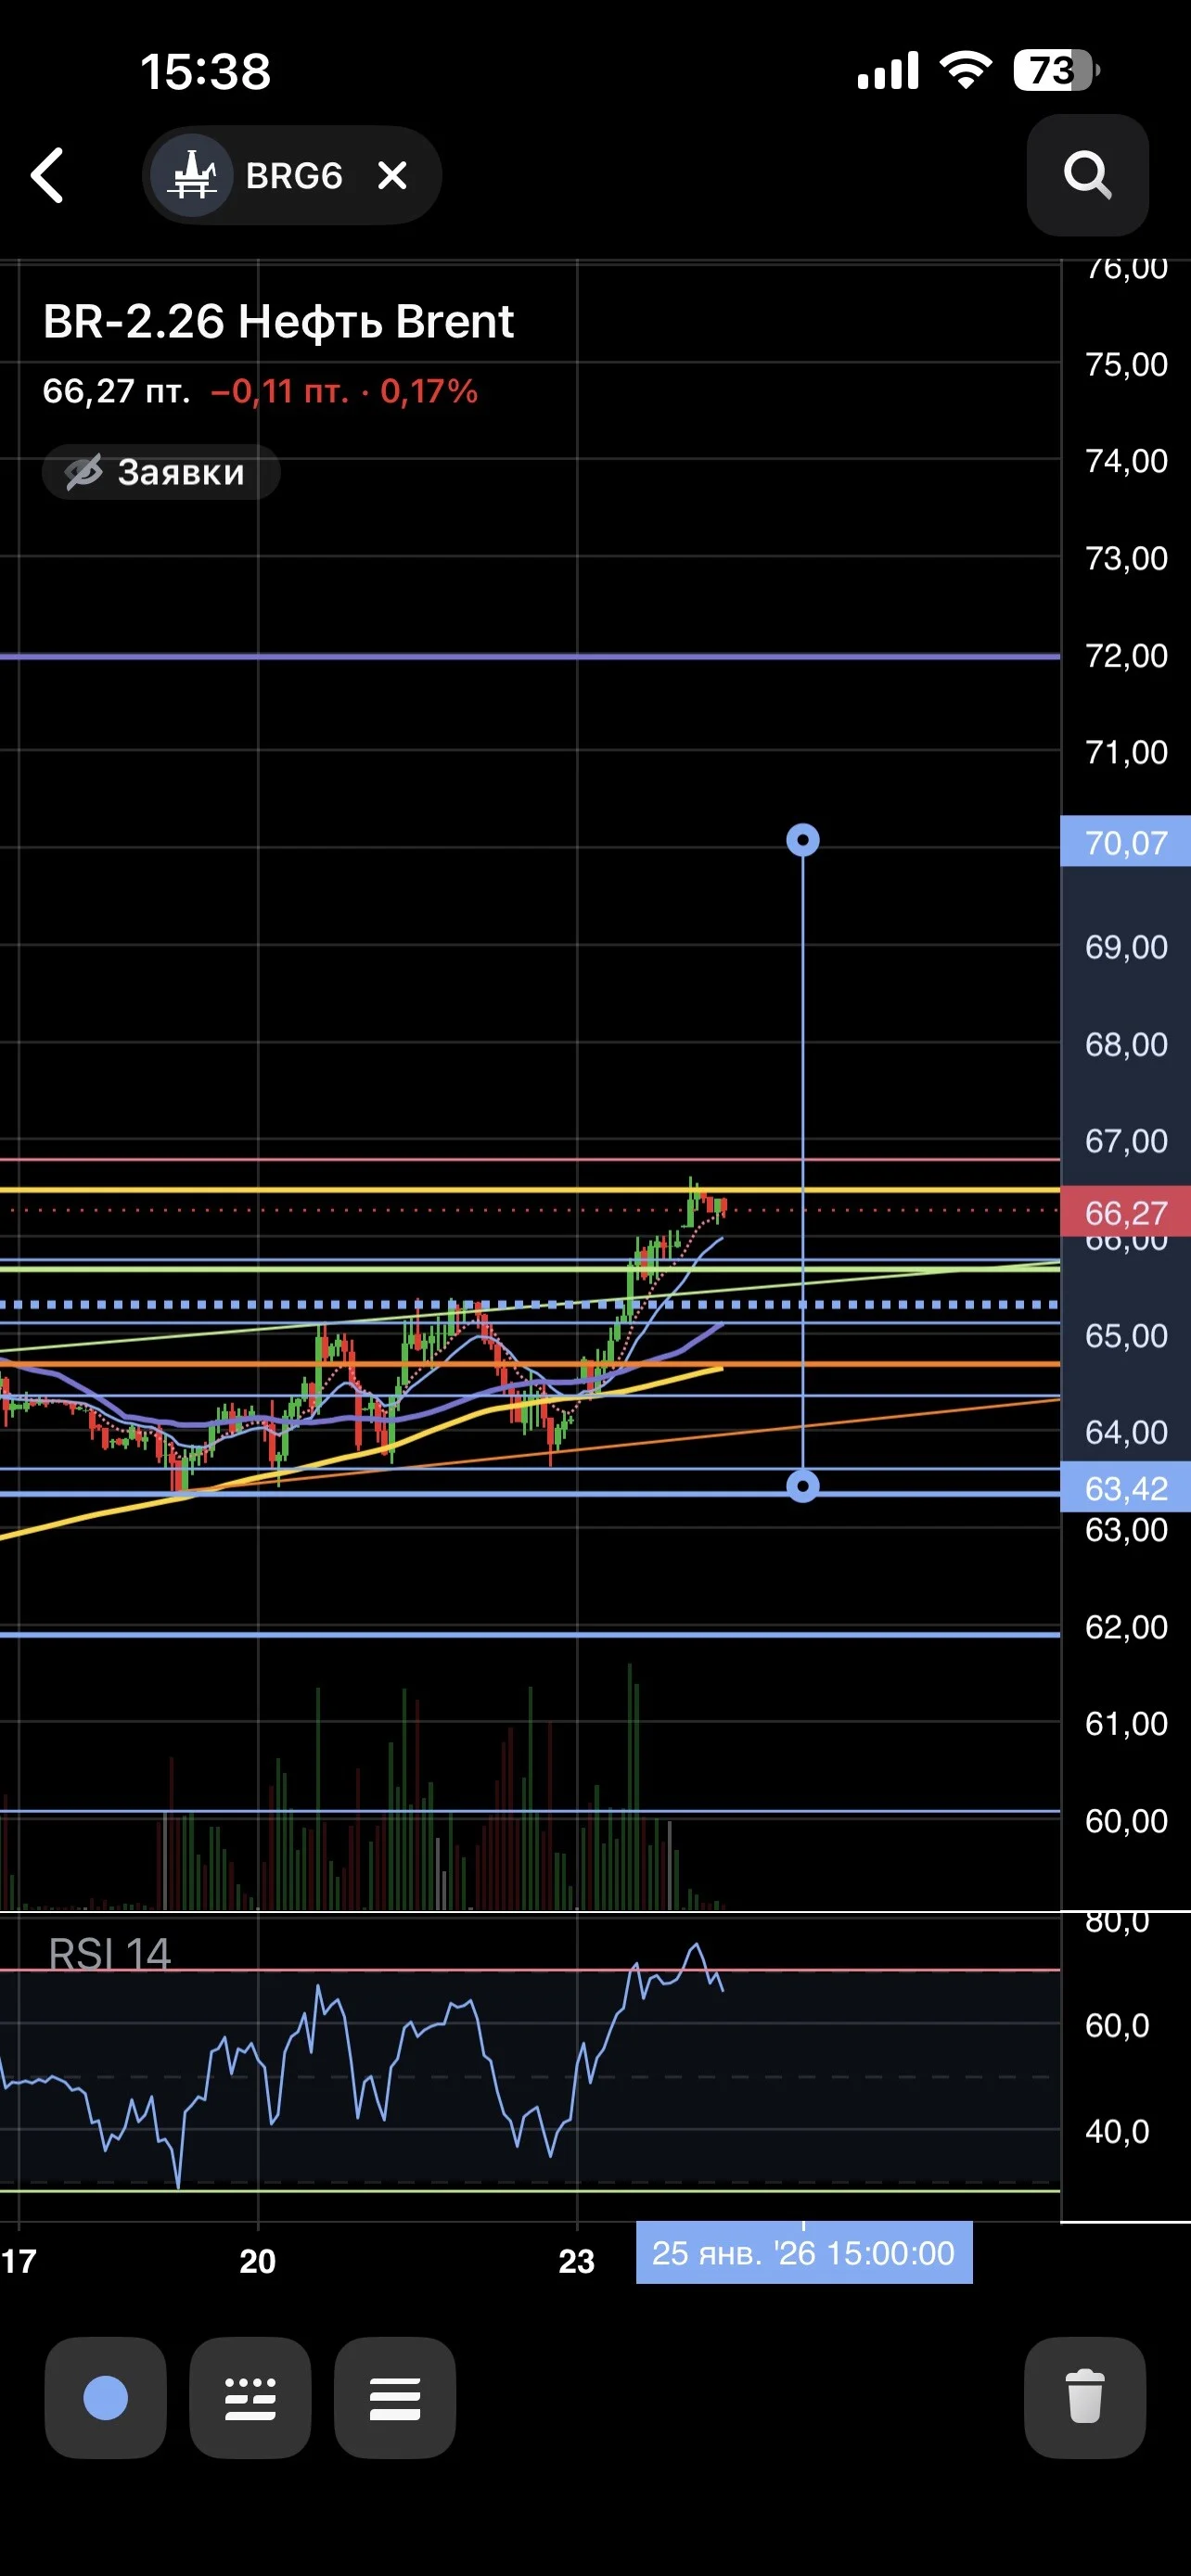
Task: Delete the selected drawing with trash icon
Action: 1085,2398
